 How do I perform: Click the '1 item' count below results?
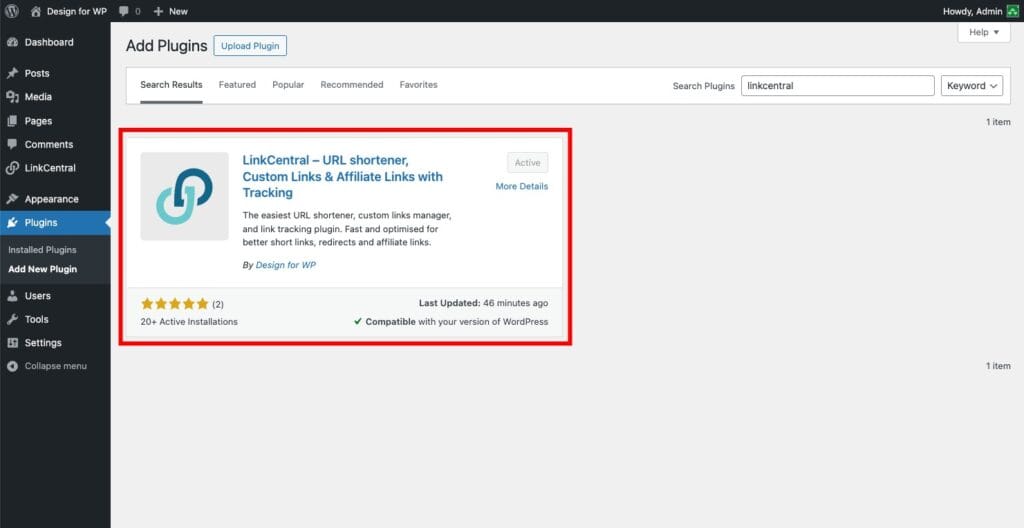point(998,366)
